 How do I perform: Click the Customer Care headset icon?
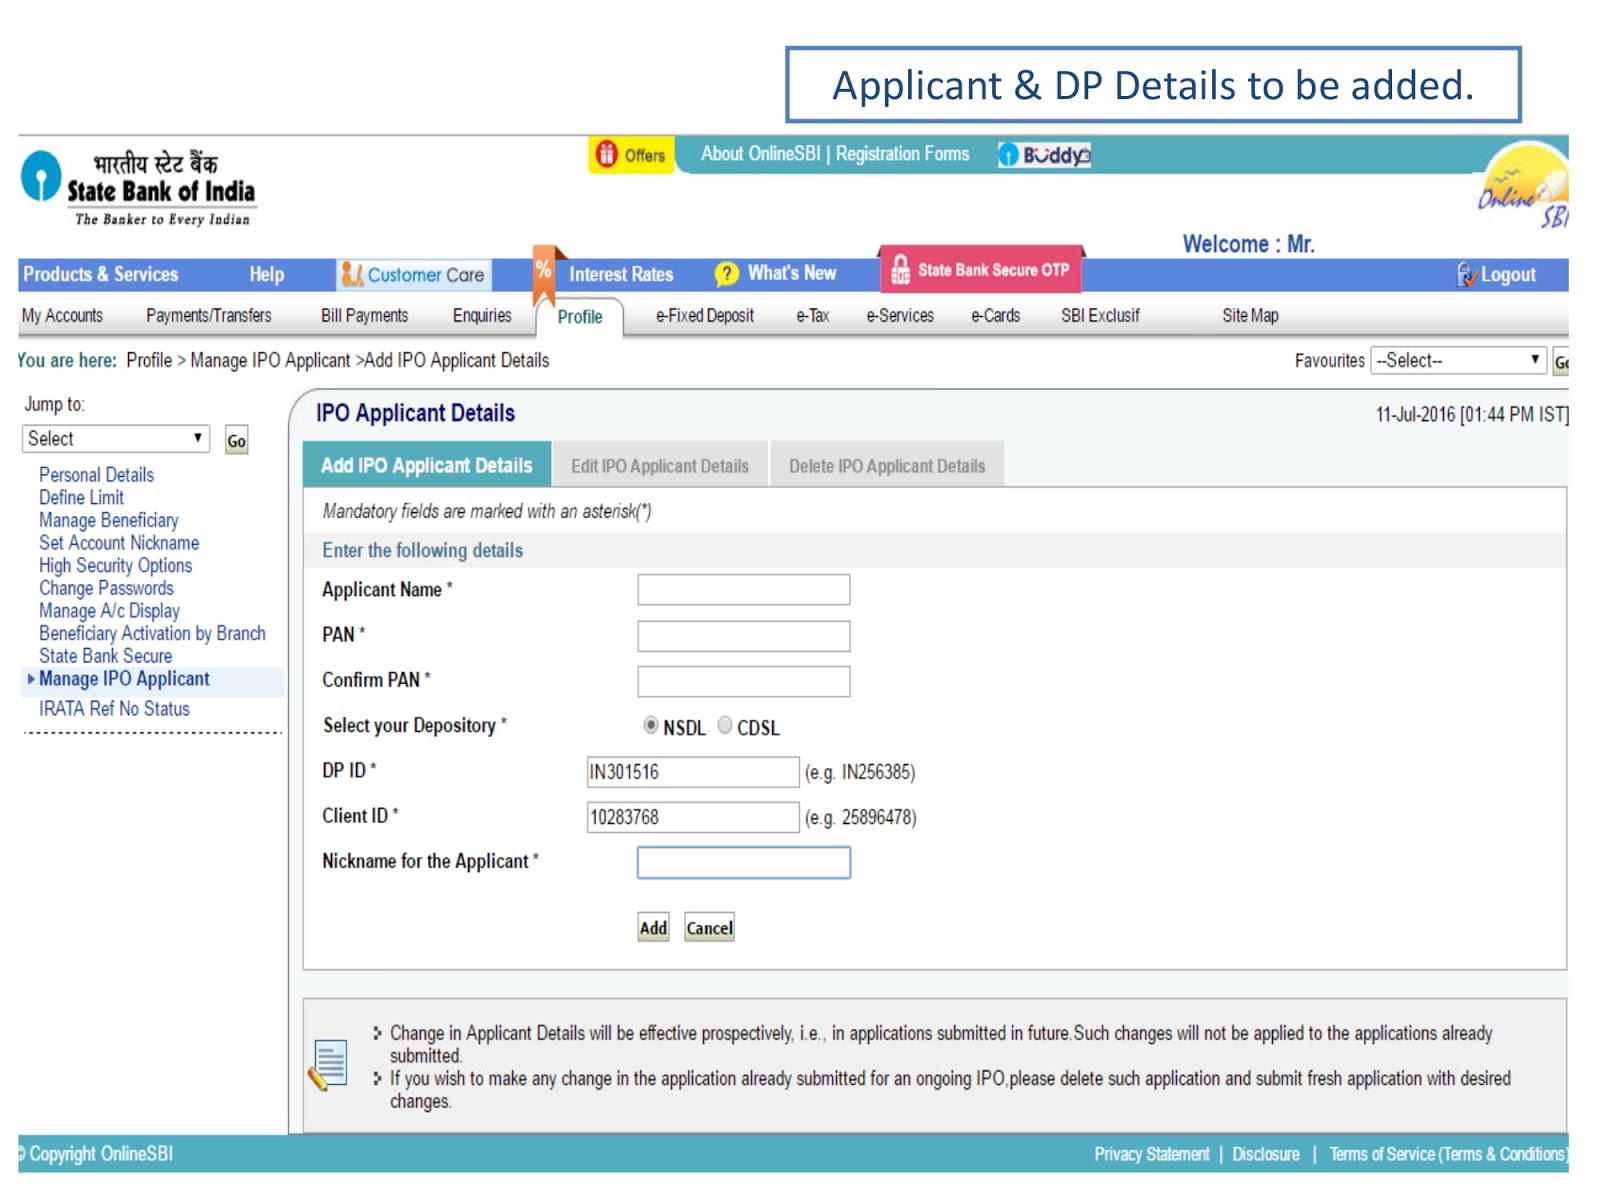(352, 274)
